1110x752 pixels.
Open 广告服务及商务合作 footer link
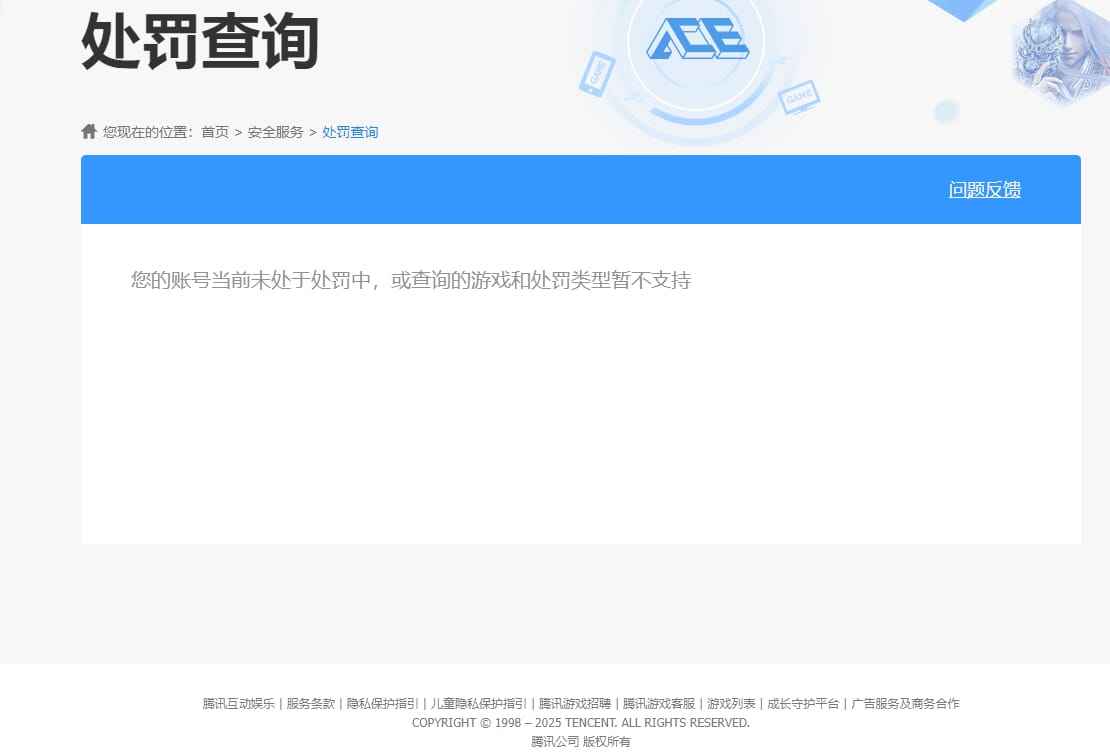pos(905,704)
